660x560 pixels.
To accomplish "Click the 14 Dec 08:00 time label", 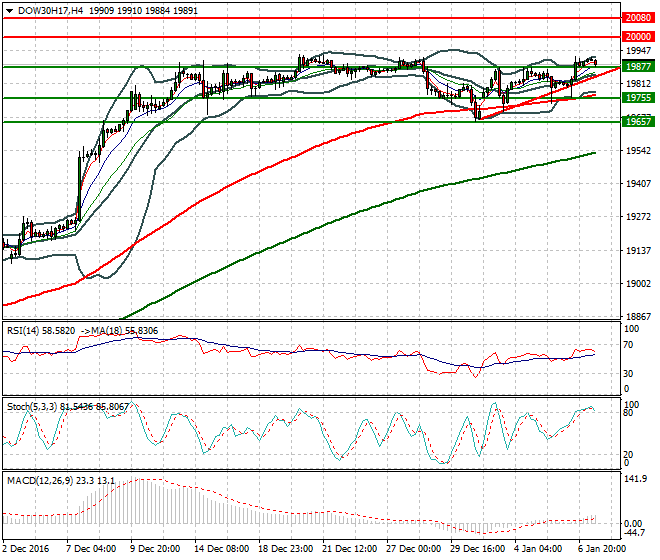I will (221, 549).
